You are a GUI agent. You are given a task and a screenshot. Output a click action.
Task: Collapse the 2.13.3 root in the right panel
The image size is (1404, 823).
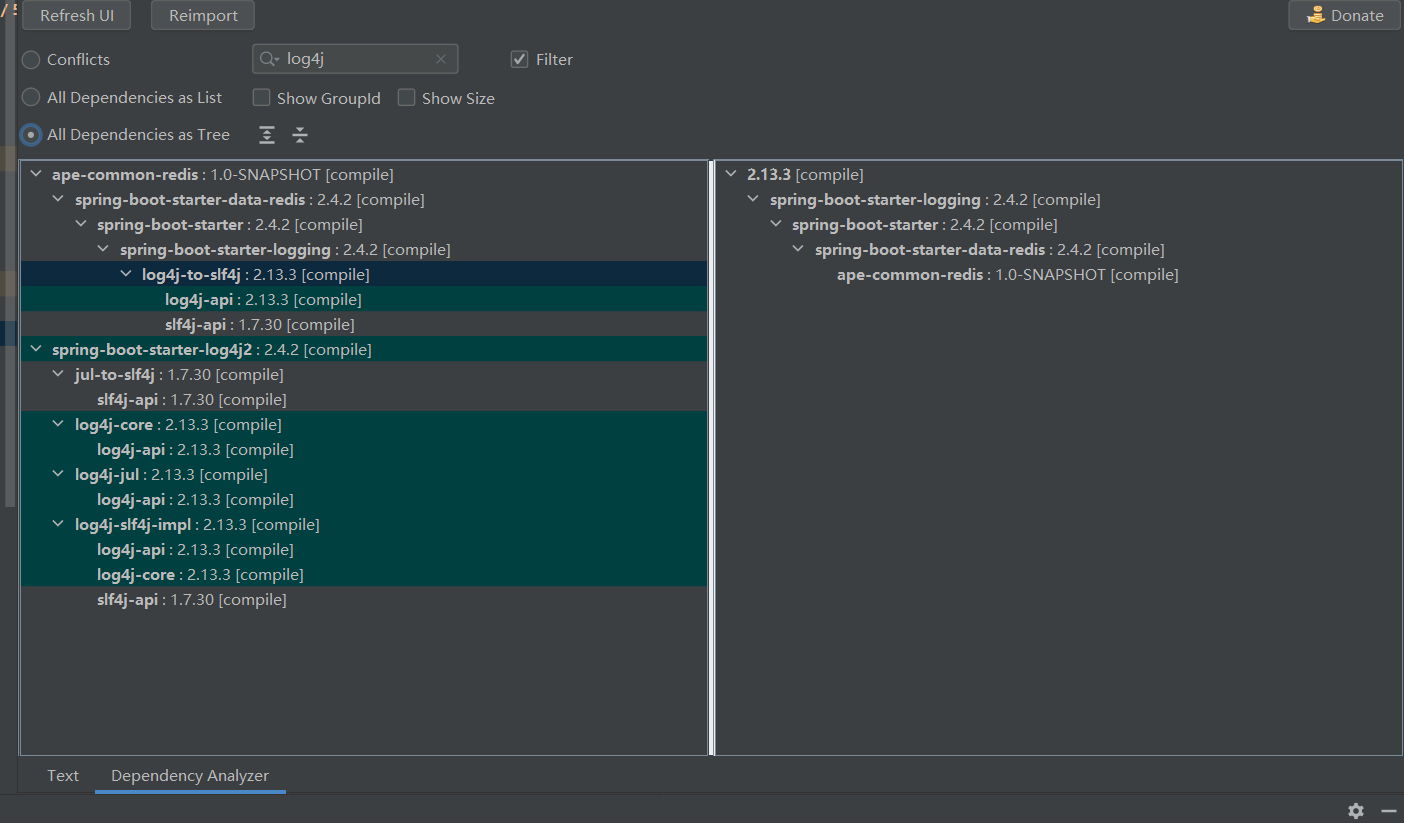coord(732,174)
